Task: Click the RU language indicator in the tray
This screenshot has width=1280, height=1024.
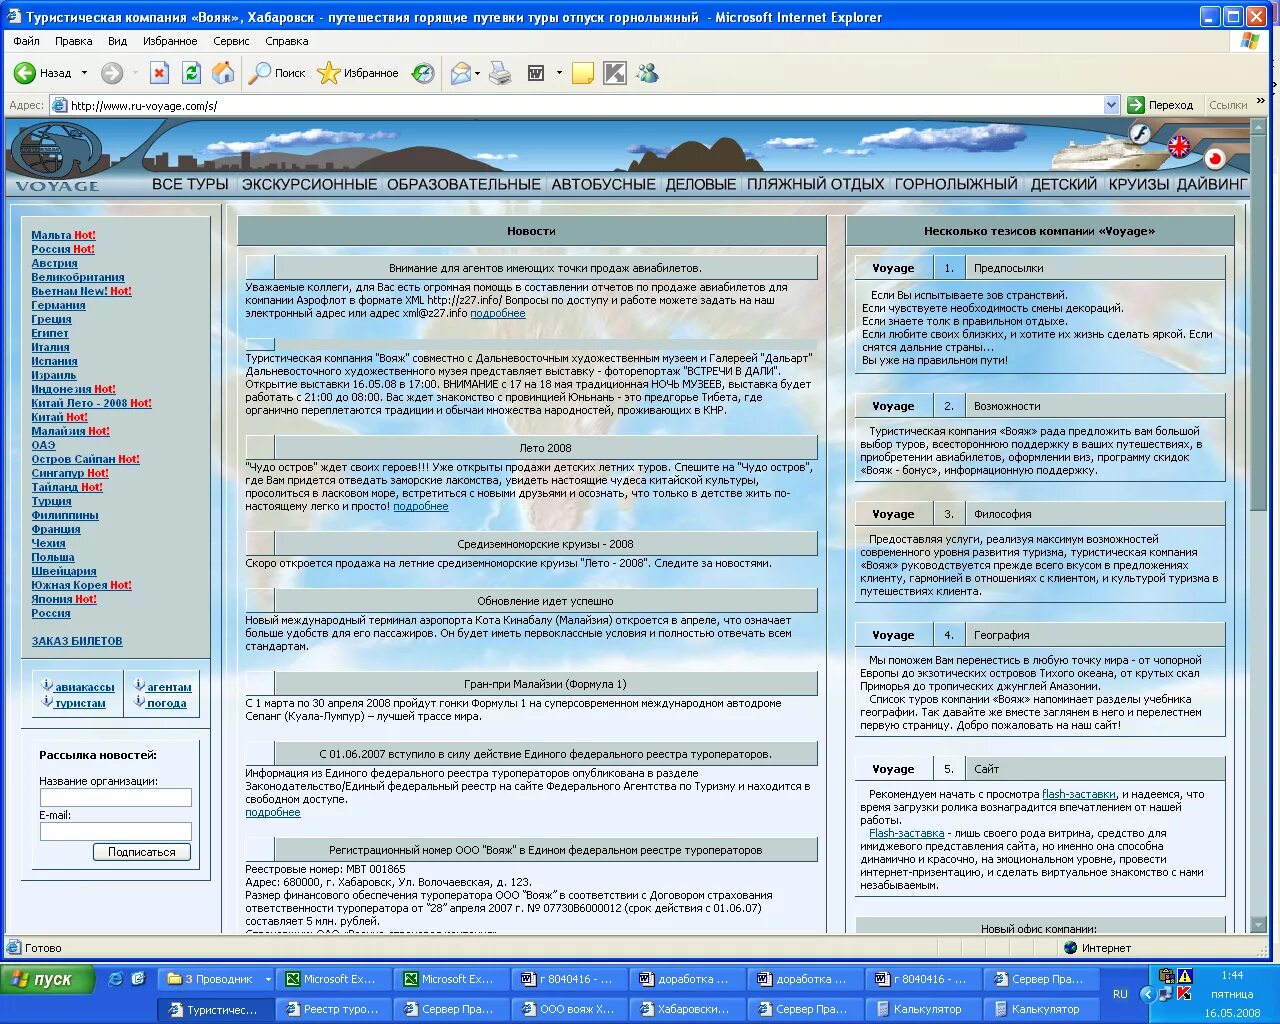Action: 1120,994
